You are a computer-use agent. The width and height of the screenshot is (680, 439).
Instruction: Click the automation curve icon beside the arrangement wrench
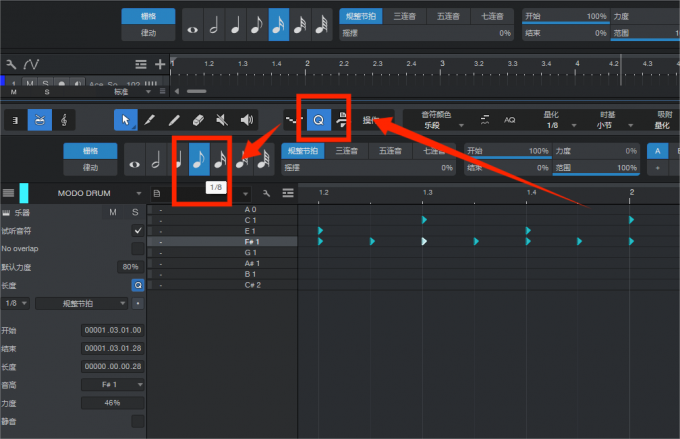tap(31, 65)
